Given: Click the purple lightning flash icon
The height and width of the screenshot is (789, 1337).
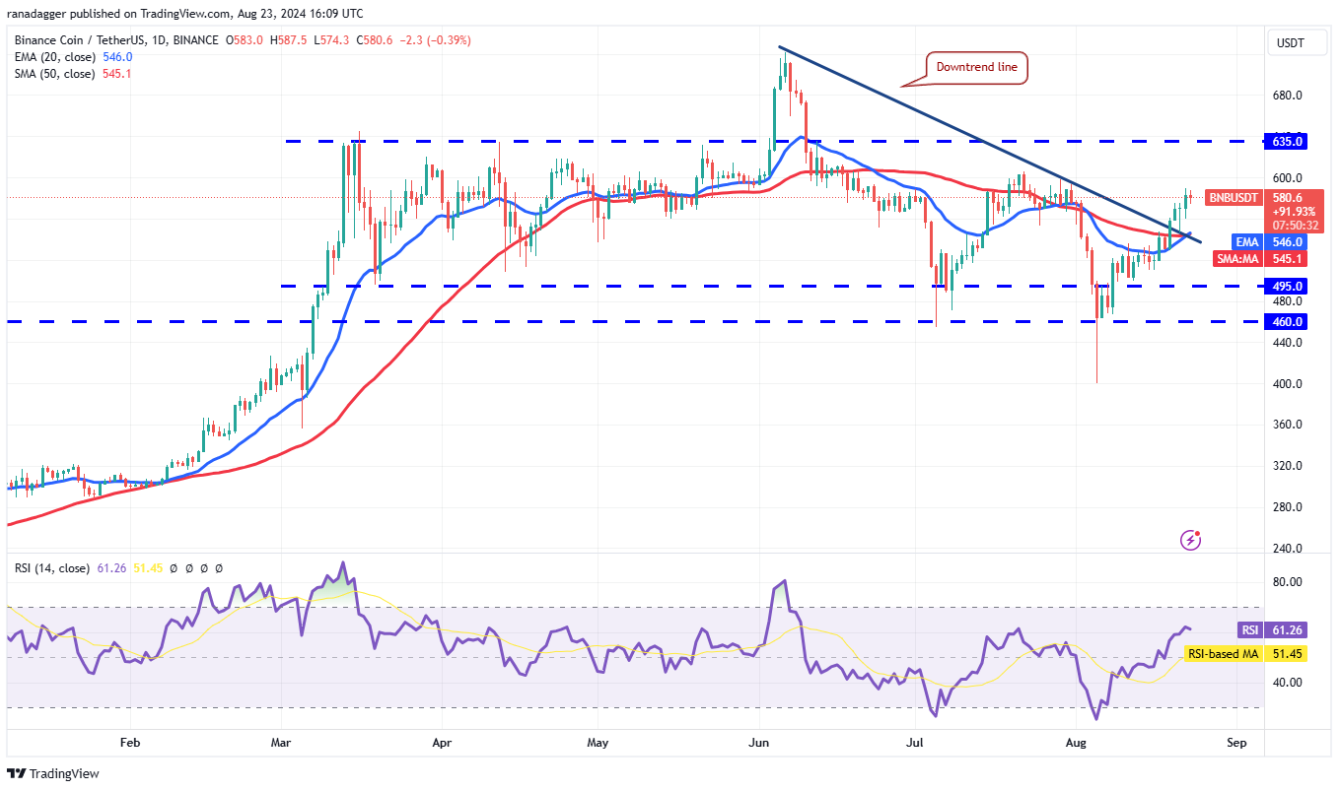Looking at the screenshot, I should coord(1191,540).
